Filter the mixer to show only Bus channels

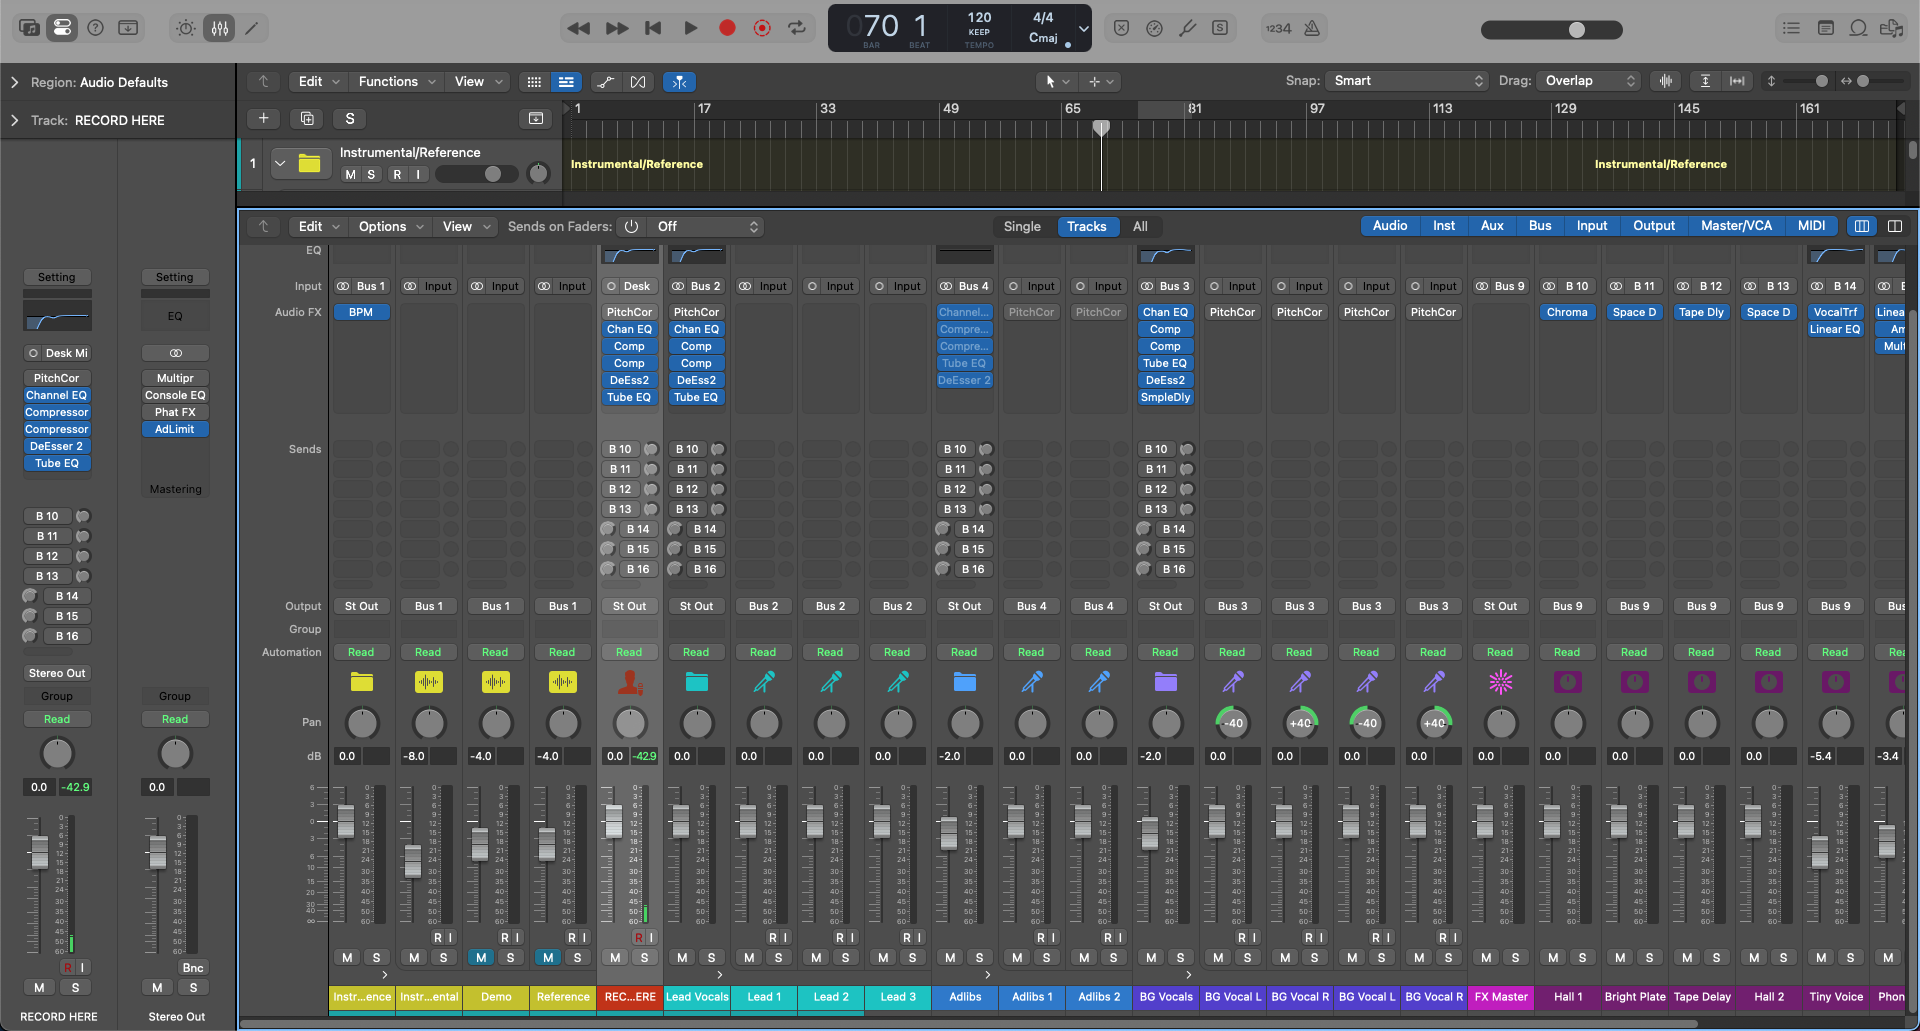click(x=1539, y=225)
